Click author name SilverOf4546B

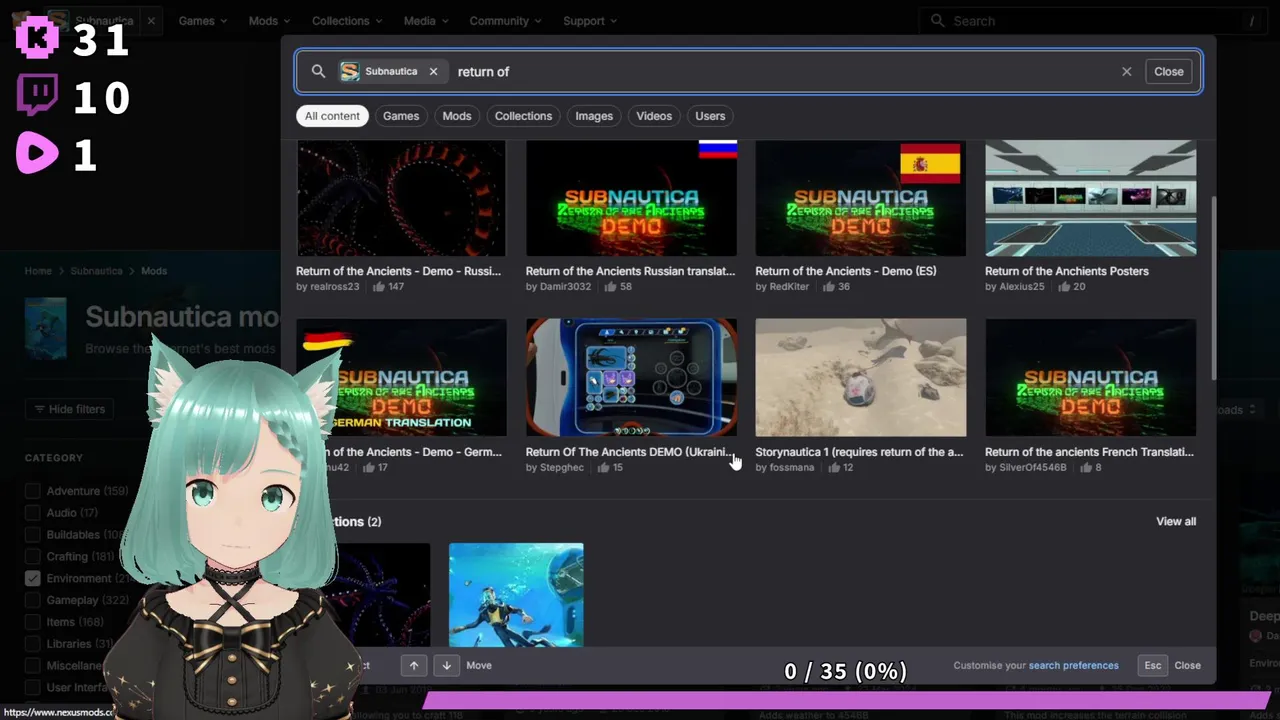tap(1034, 467)
